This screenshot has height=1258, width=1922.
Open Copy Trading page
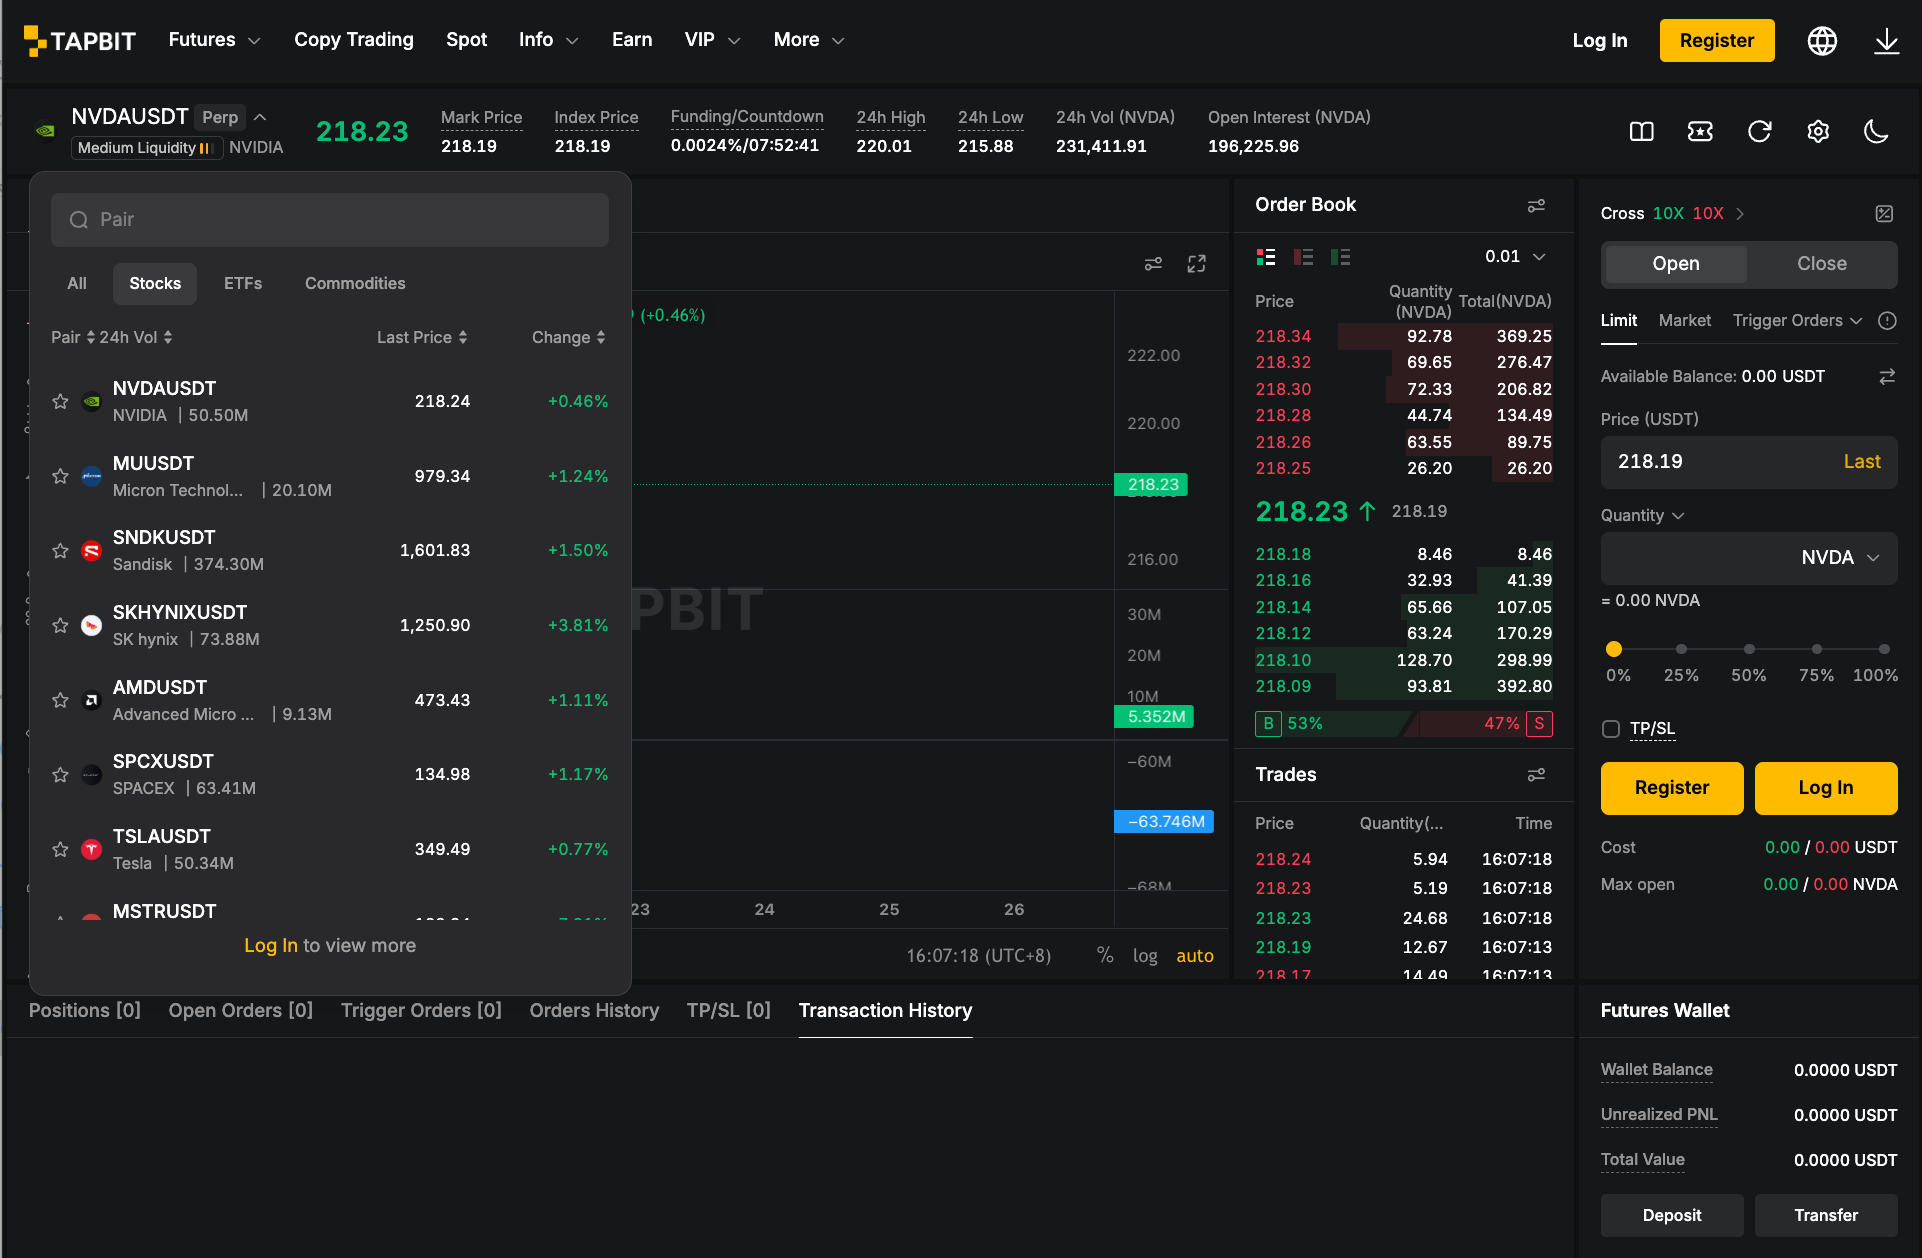coord(354,40)
